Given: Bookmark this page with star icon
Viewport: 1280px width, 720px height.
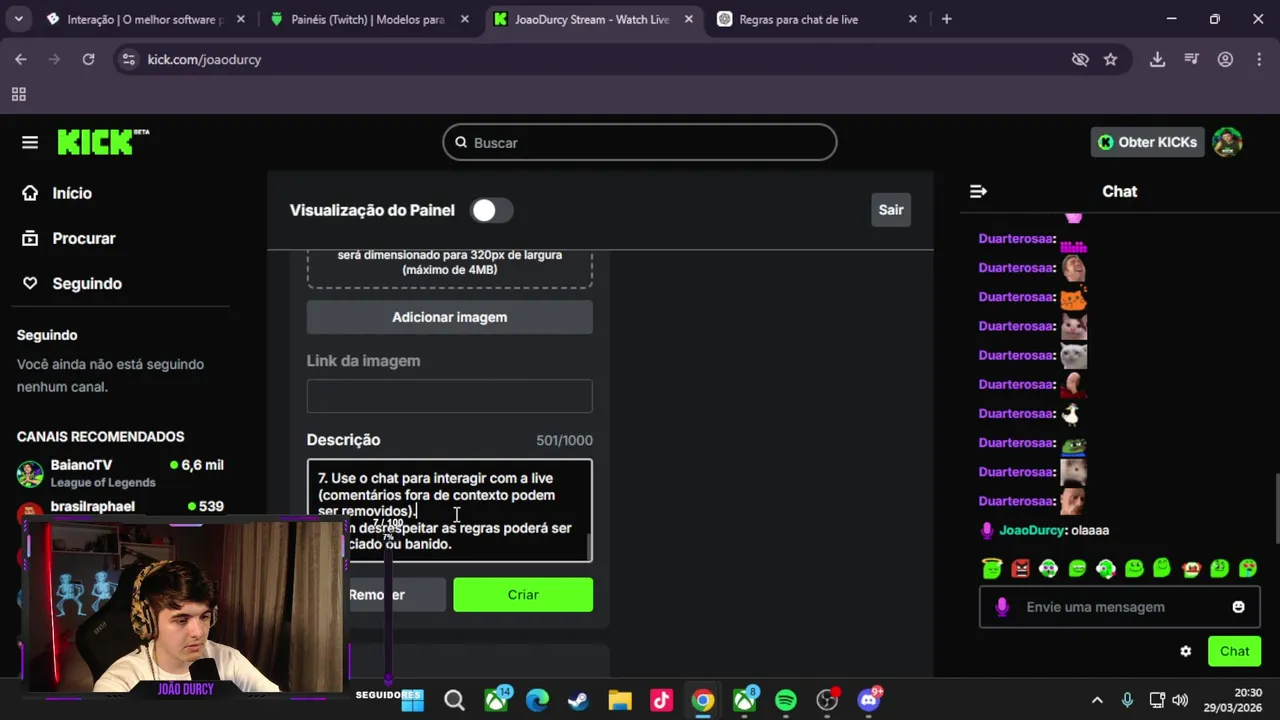Looking at the screenshot, I should click(1110, 59).
